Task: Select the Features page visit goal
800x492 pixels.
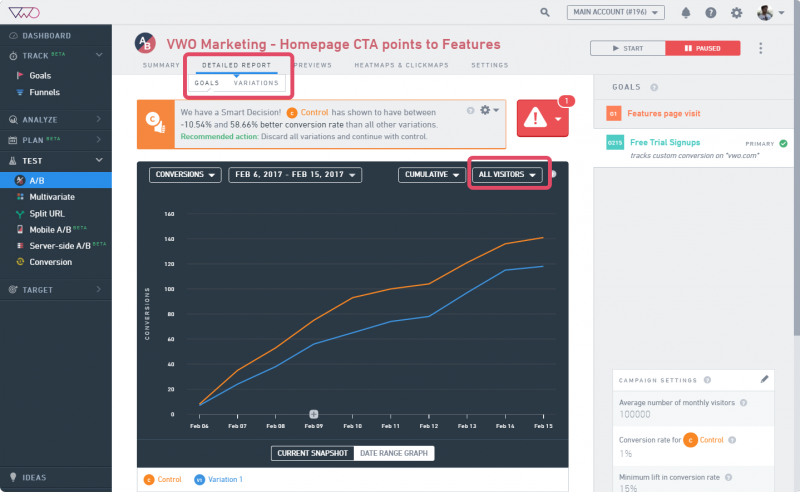Action: click(x=694, y=113)
